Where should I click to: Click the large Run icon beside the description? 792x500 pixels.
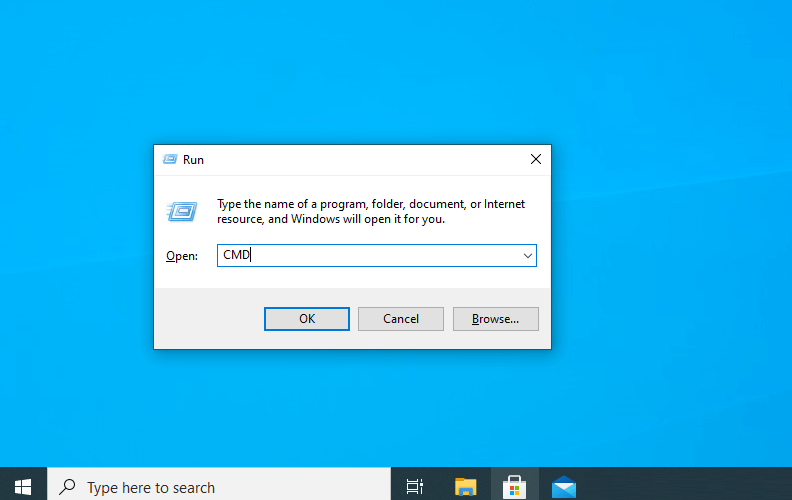click(x=182, y=211)
